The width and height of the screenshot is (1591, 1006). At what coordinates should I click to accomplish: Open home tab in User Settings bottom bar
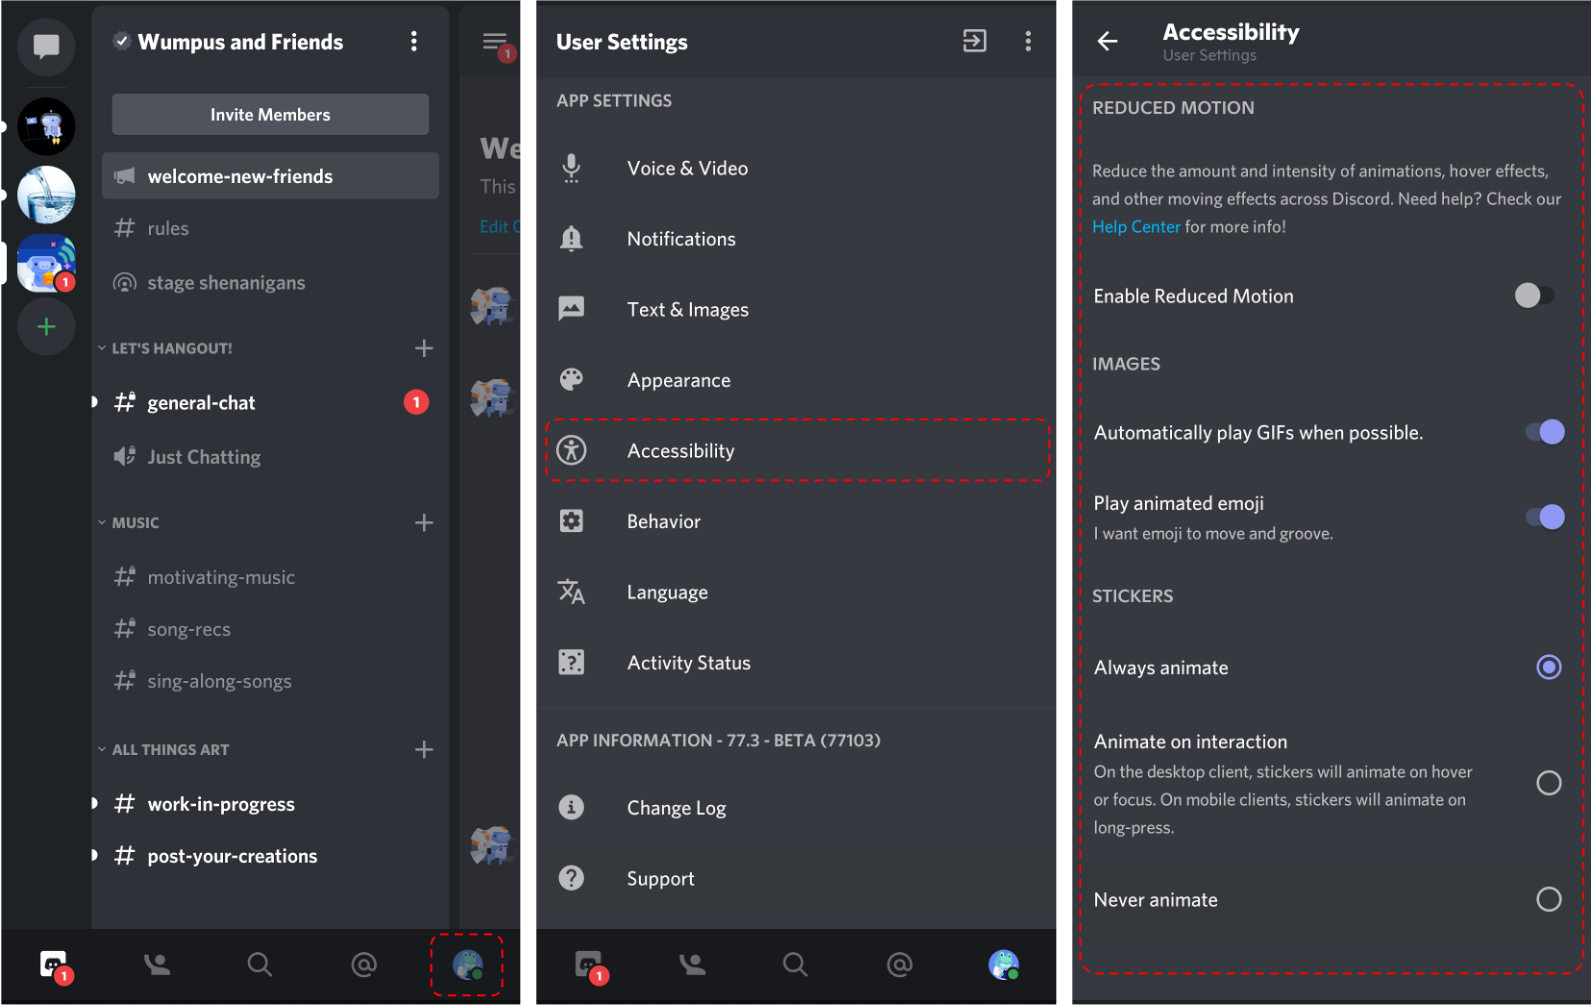click(x=590, y=965)
